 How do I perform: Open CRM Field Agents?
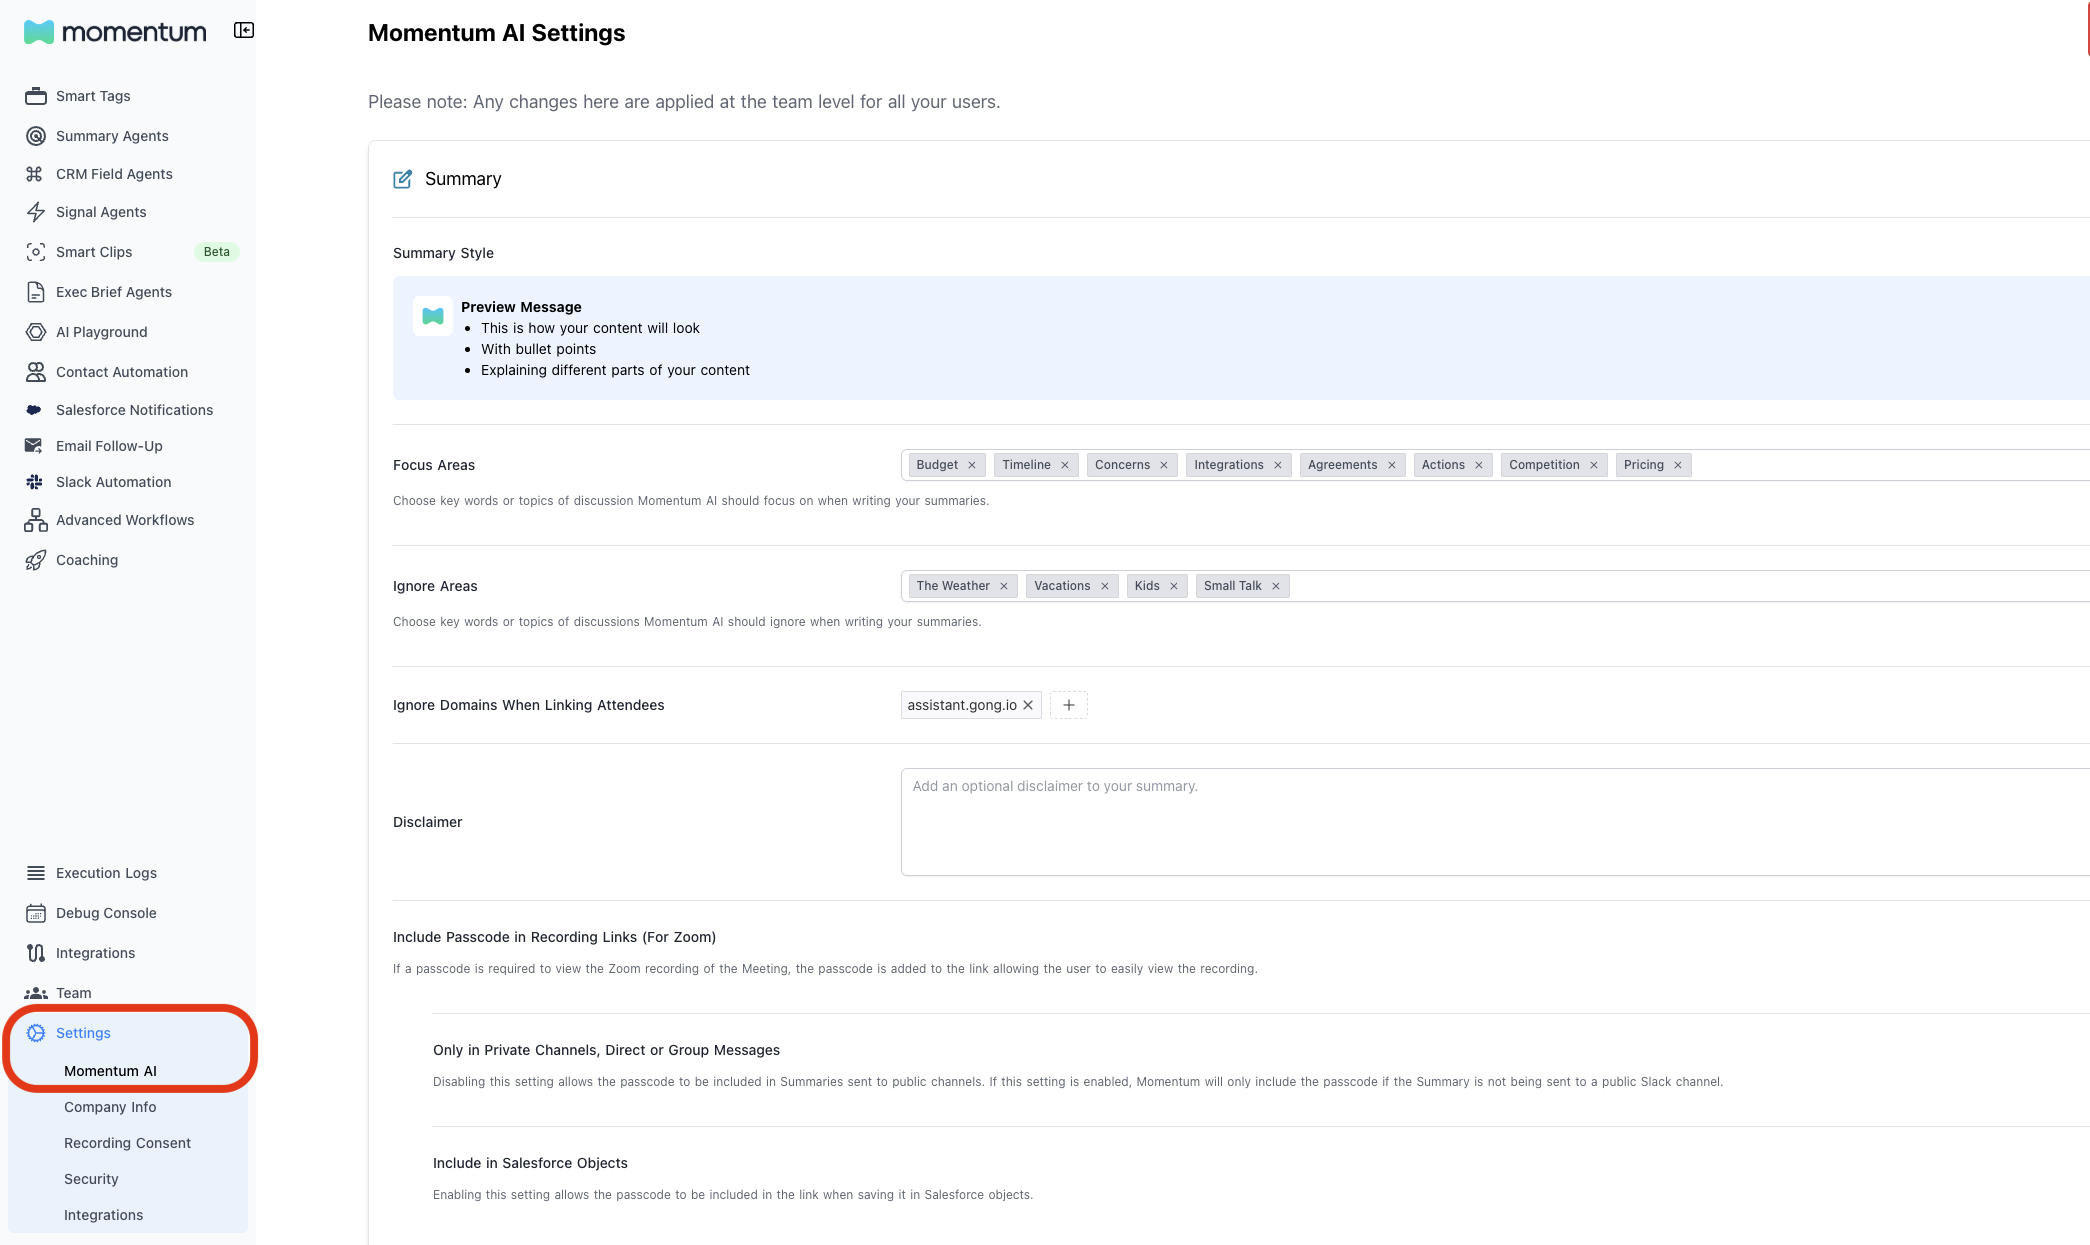point(113,173)
